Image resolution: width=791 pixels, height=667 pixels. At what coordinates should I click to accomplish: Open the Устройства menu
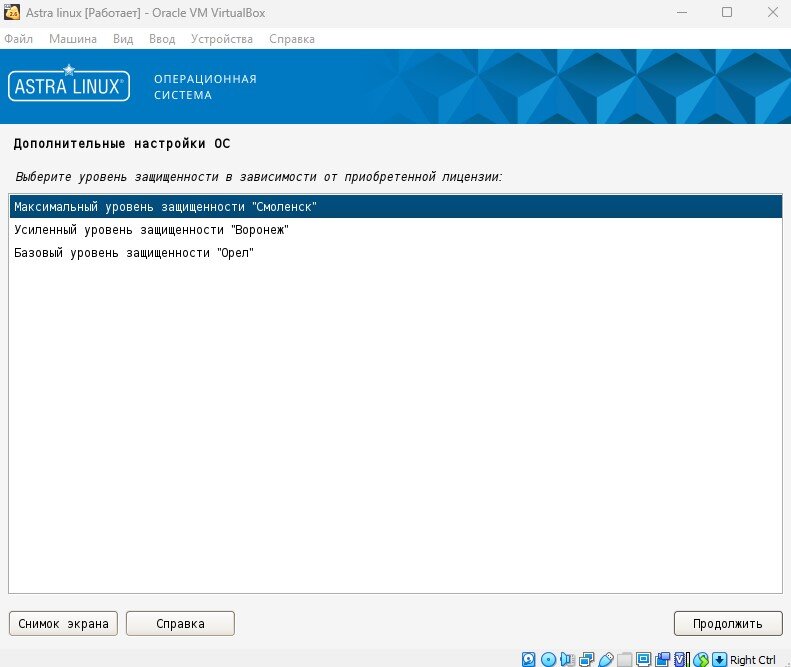click(221, 39)
